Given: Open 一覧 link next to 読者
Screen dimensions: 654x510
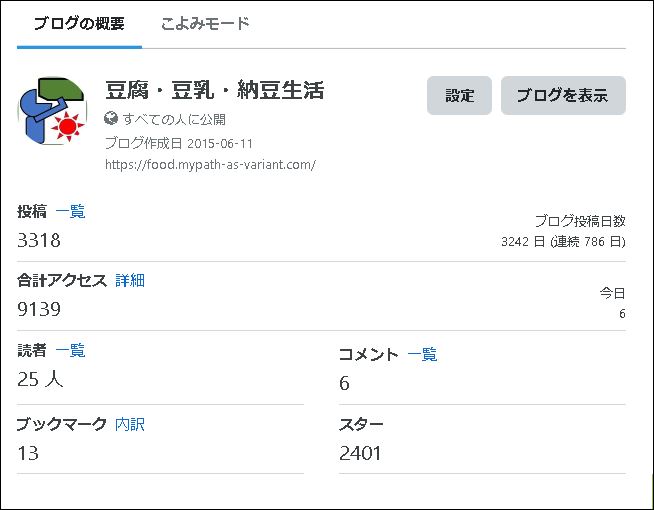Looking at the screenshot, I should [x=70, y=350].
